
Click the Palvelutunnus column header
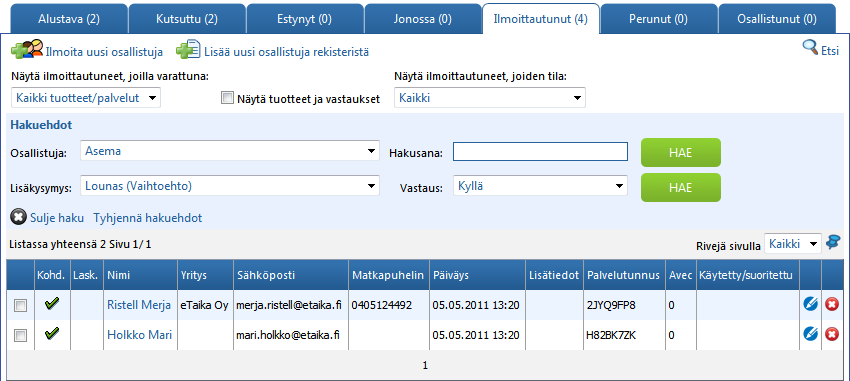pyautogui.click(x=623, y=275)
